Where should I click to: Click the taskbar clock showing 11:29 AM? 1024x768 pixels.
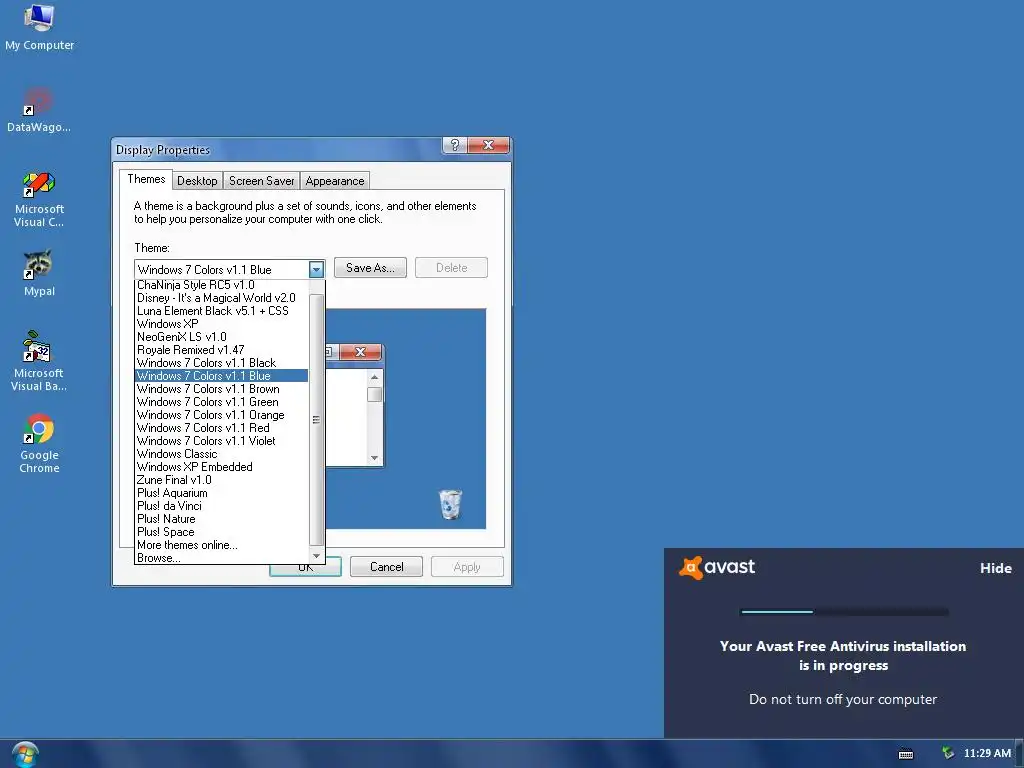(987, 753)
